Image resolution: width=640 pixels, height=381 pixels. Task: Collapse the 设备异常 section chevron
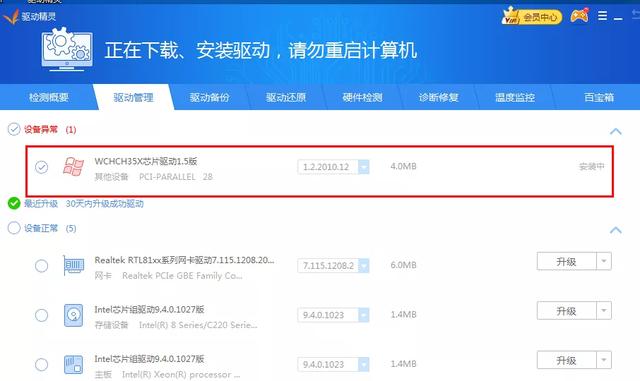(x=616, y=131)
